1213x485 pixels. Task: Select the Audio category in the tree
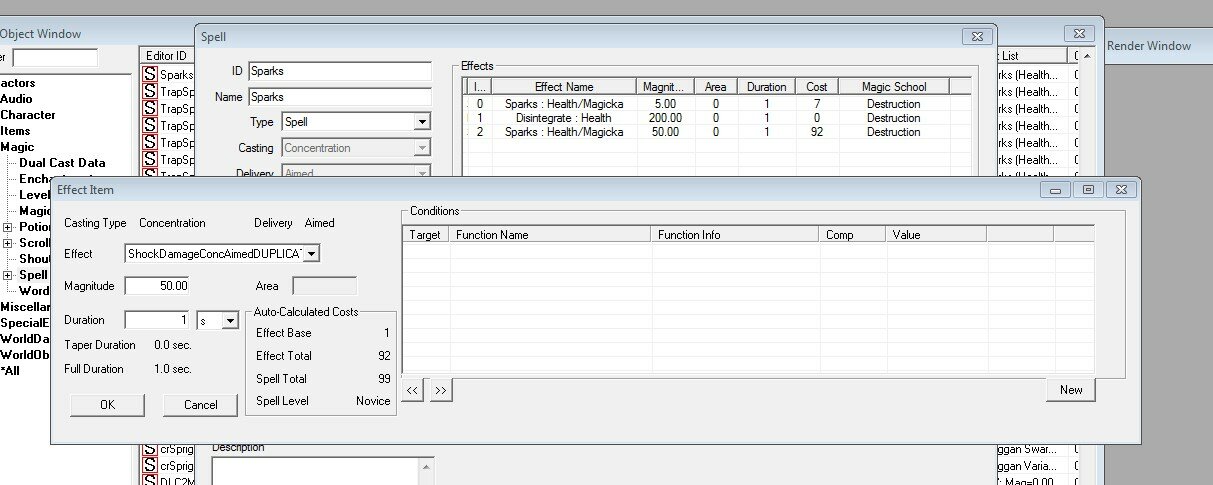coord(16,99)
